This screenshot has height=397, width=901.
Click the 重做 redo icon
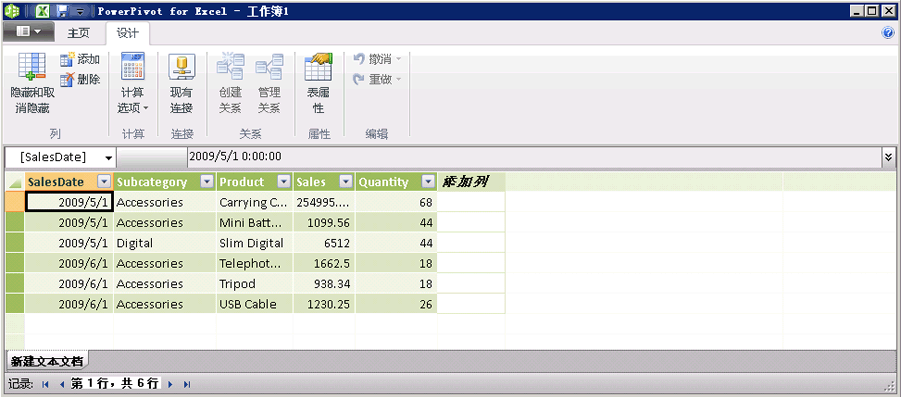[360, 79]
